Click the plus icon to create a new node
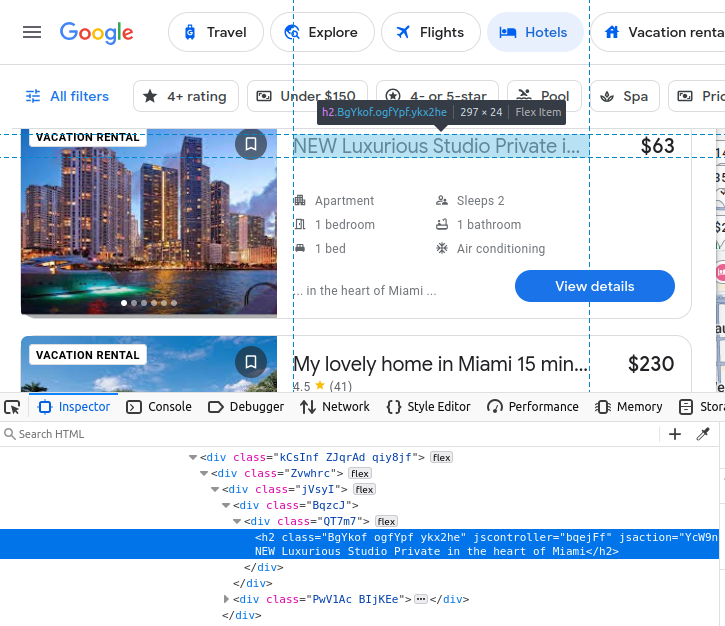The width and height of the screenshot is (725, 626). click(675, 434)
